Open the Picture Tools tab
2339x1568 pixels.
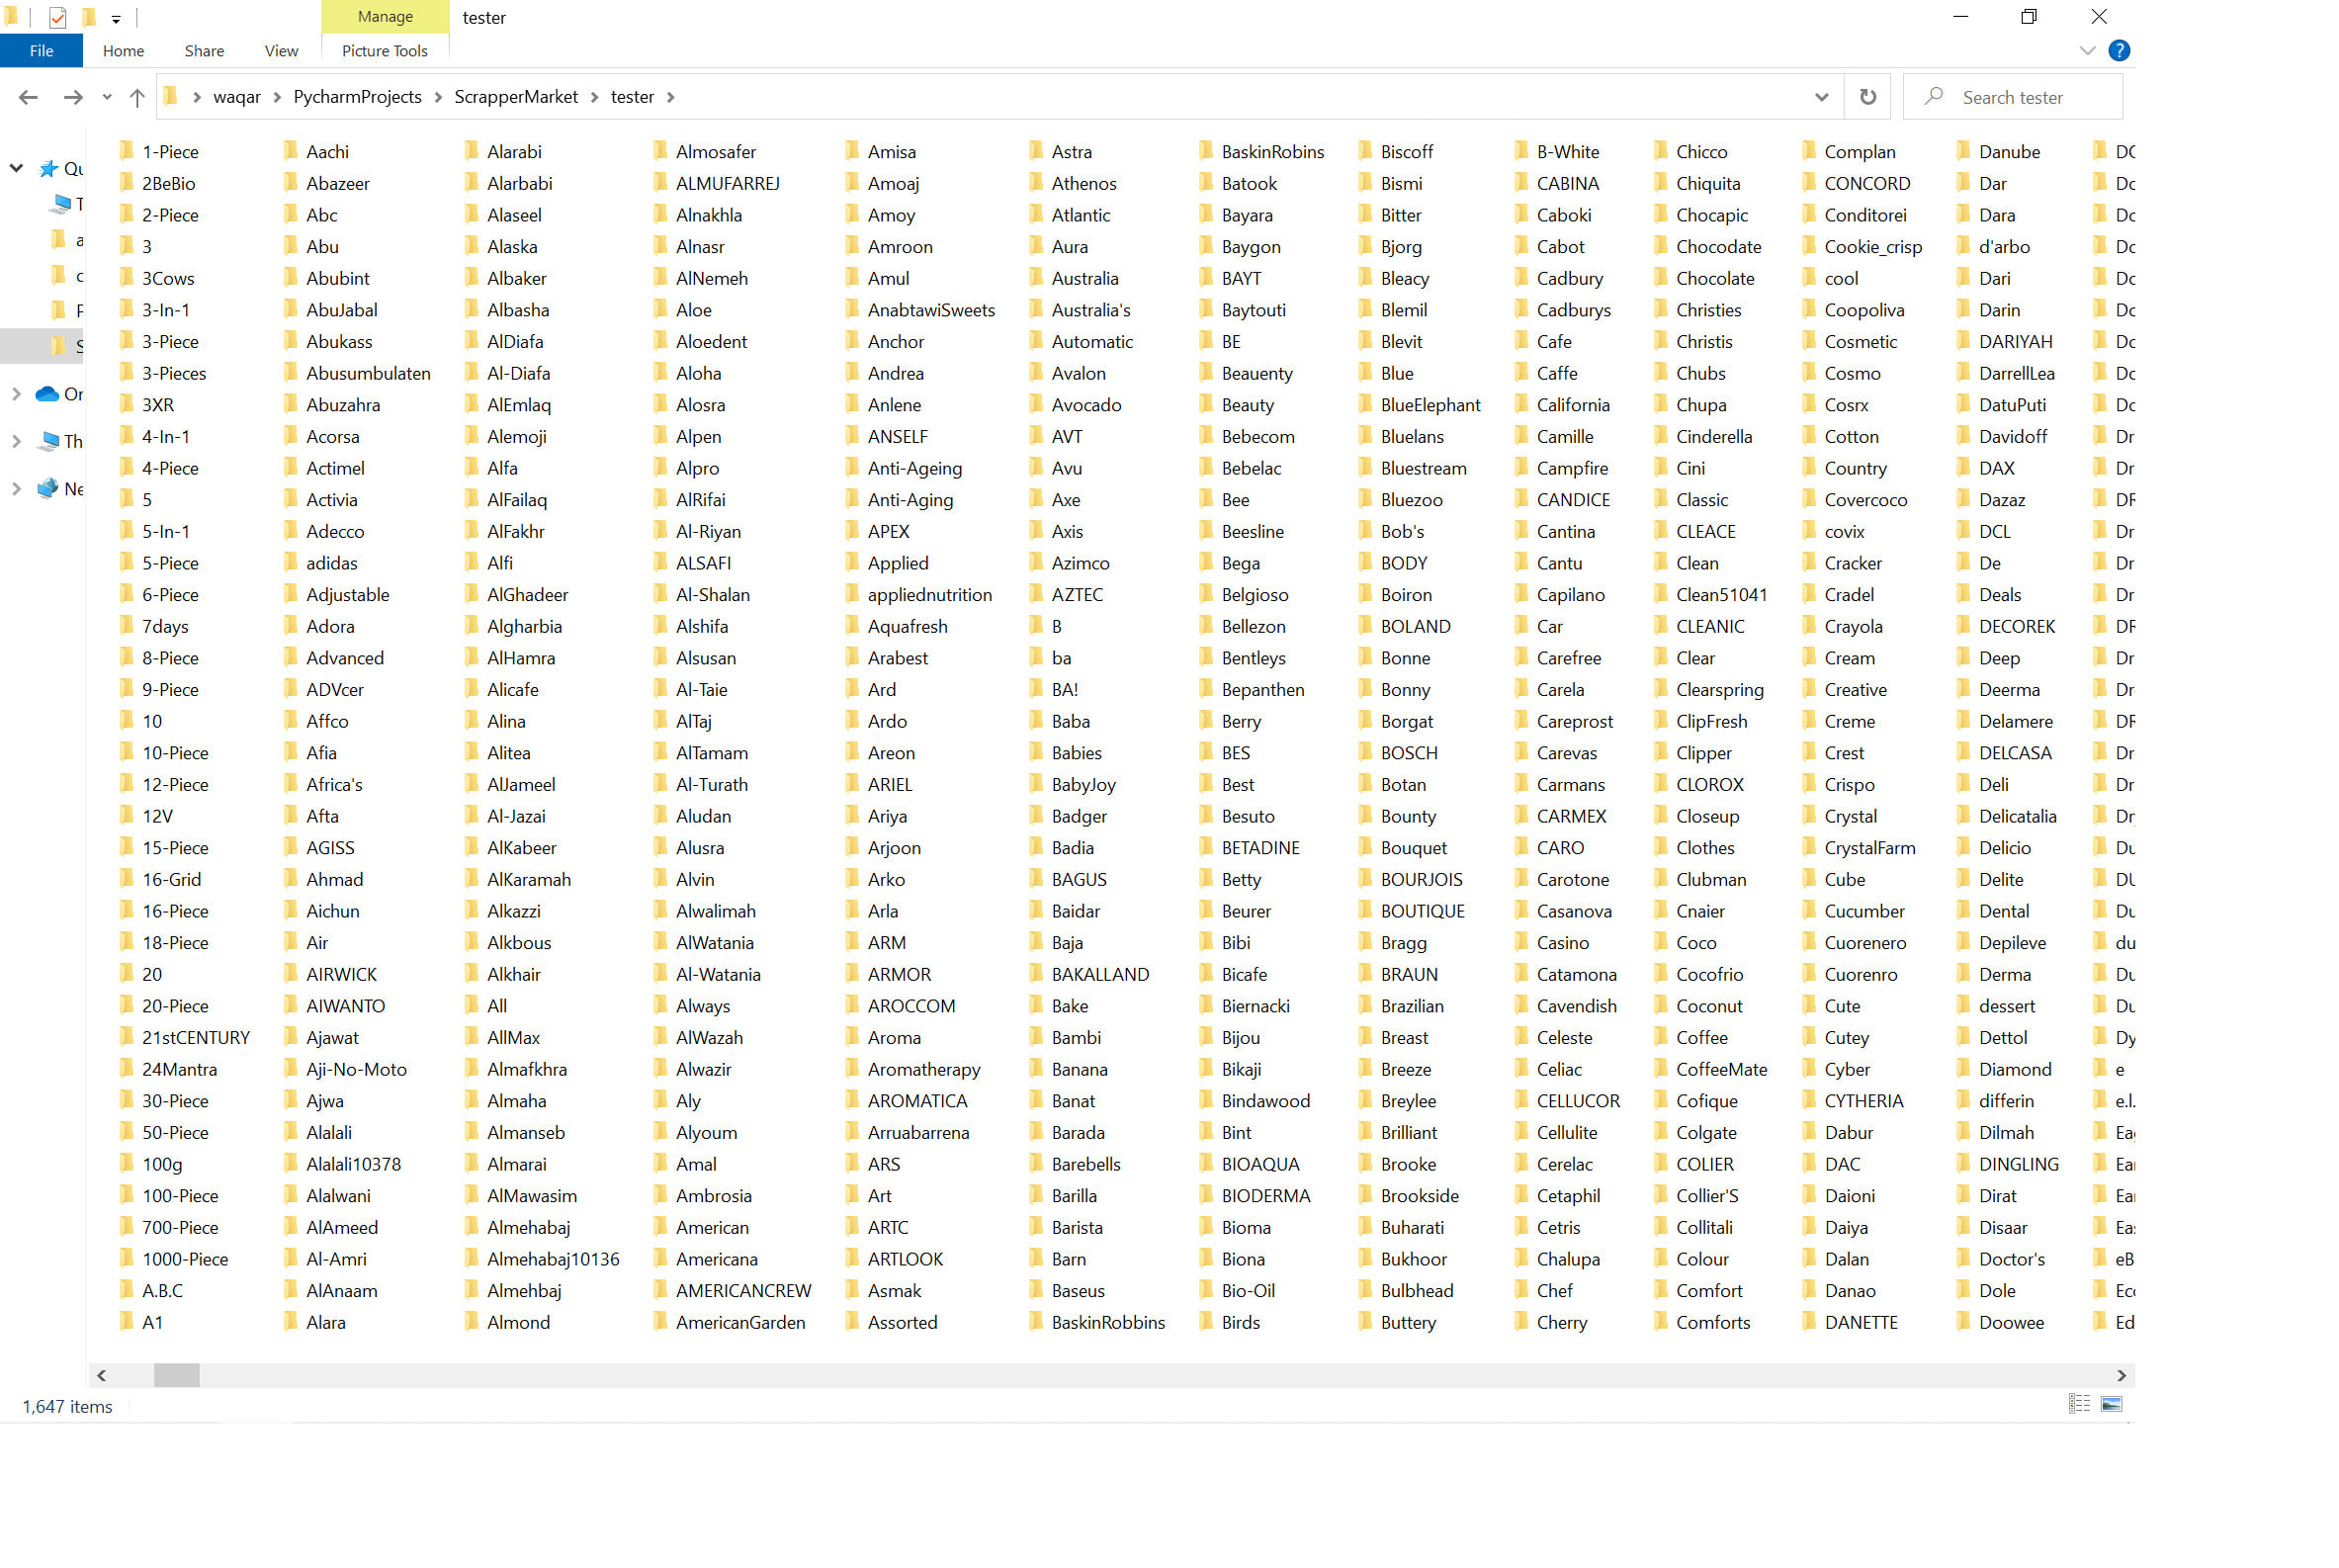coord(385,51)
